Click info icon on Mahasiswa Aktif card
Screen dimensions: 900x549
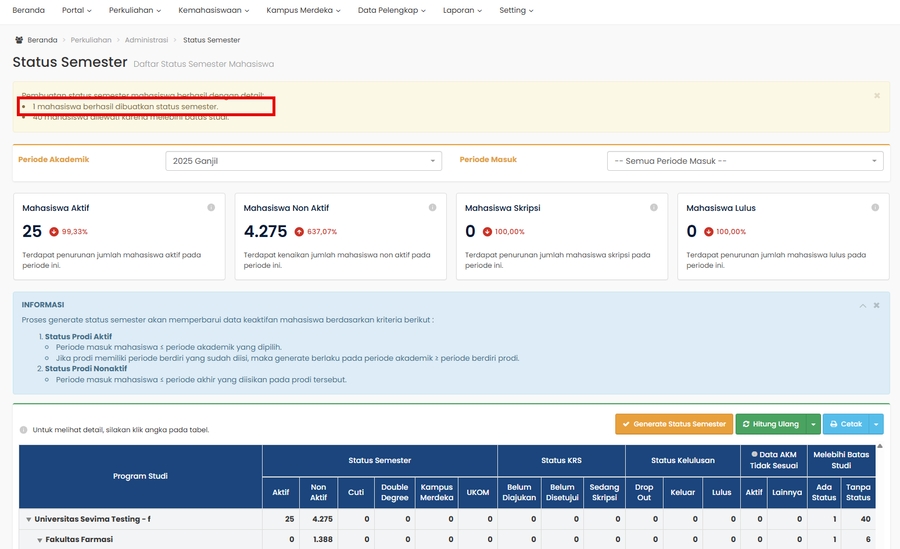[211, 208]
